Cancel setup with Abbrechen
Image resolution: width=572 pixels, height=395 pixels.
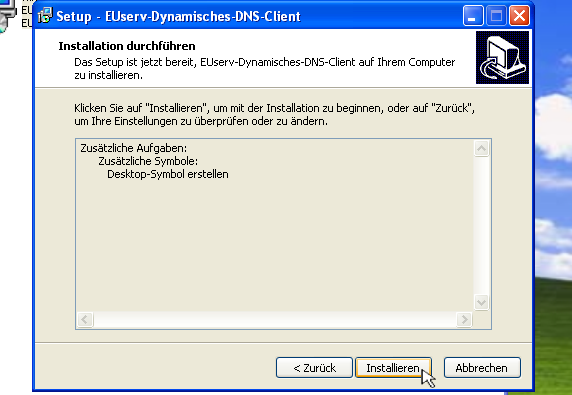point(482,368)
